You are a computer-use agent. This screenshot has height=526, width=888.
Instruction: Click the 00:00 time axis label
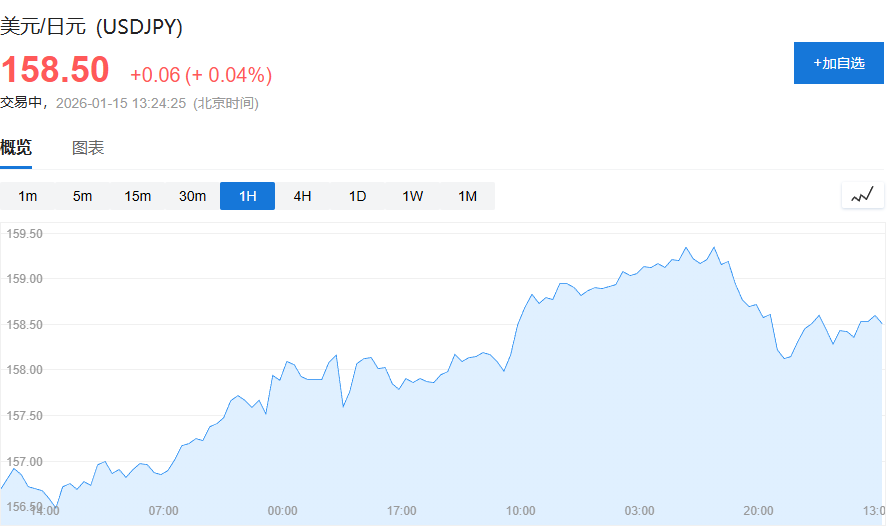pyautogui.click(x=283, y=511)
